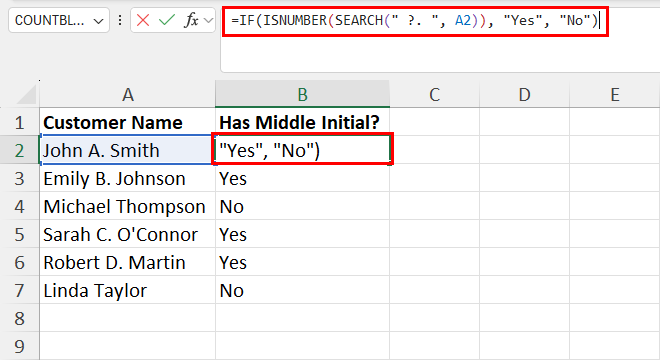
Task: Select the Sarah C. O'Connor cell
Action: [x=128, y=234]
